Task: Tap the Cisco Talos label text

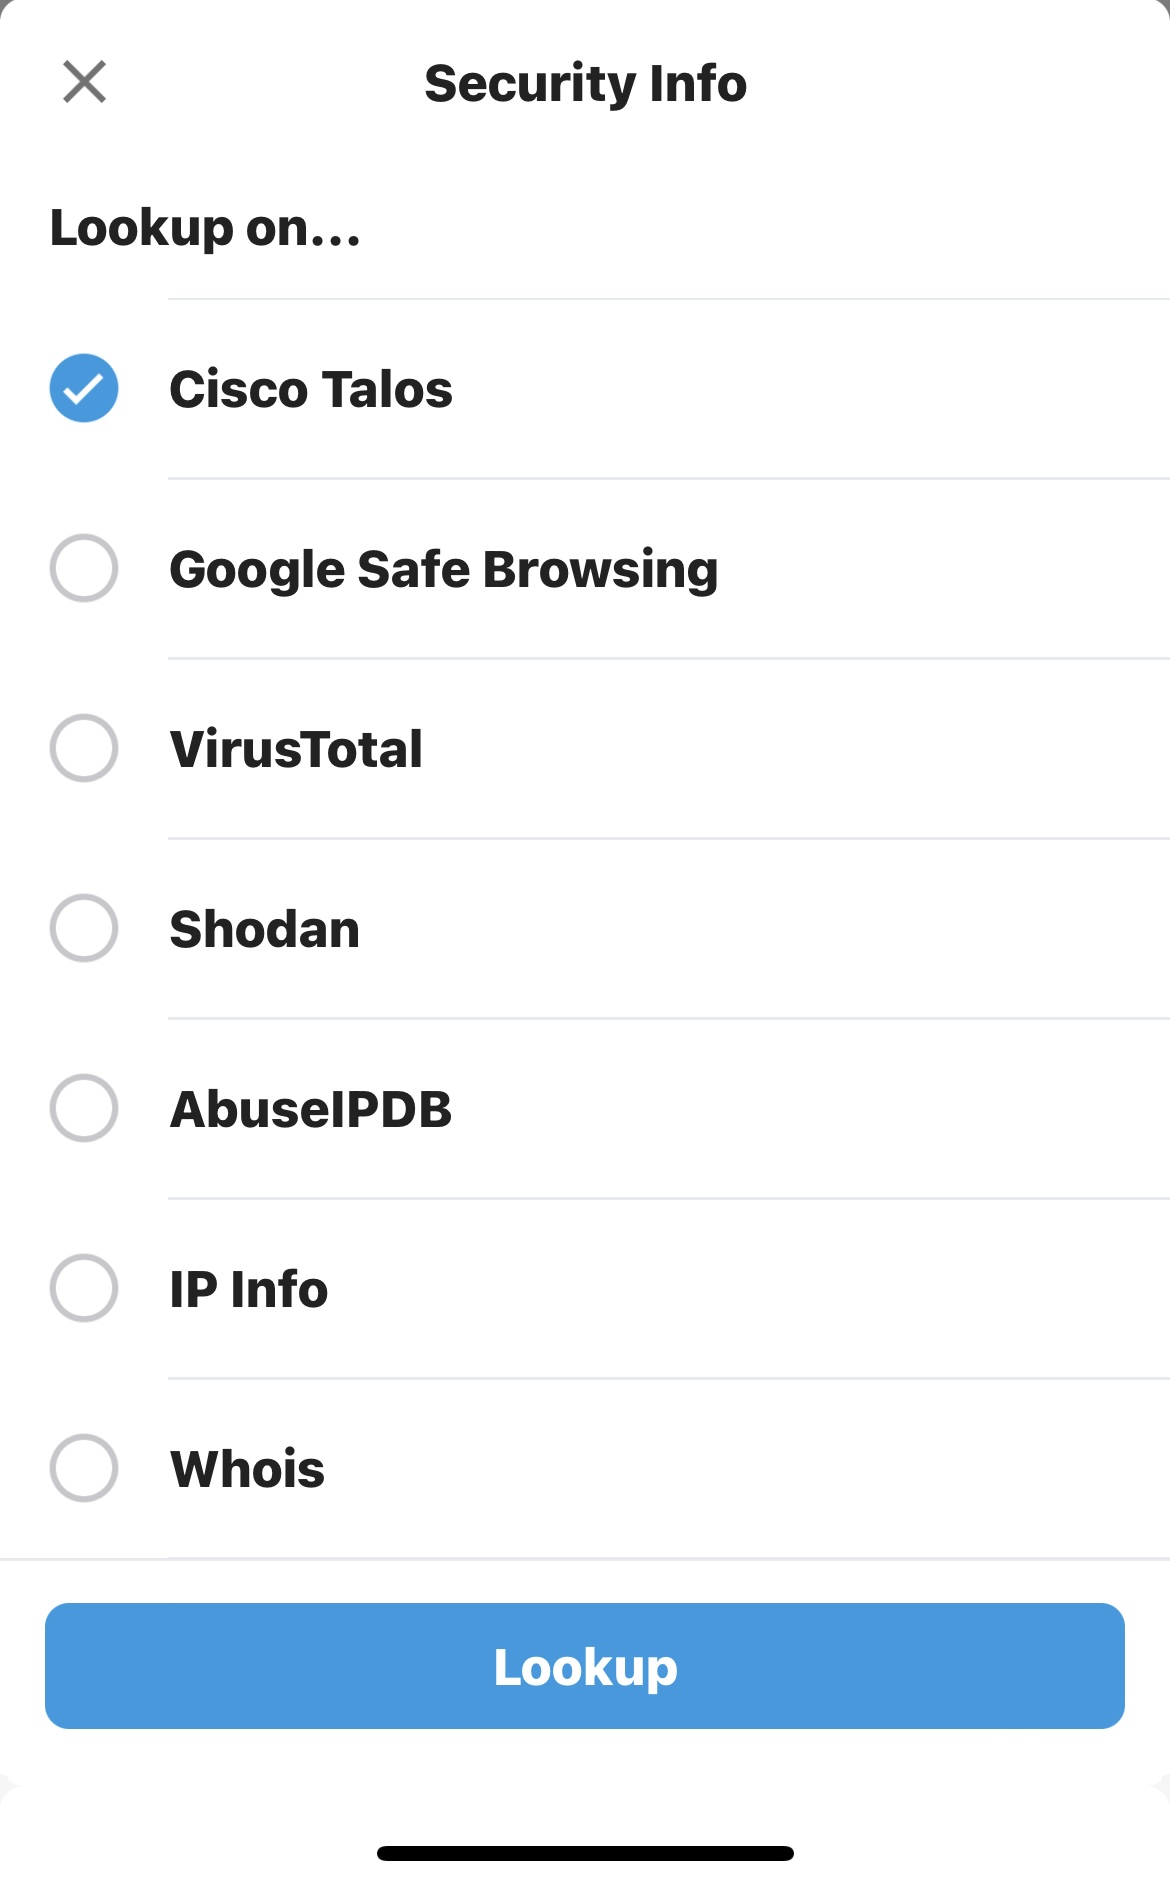Action: click(x=311, y=389)
